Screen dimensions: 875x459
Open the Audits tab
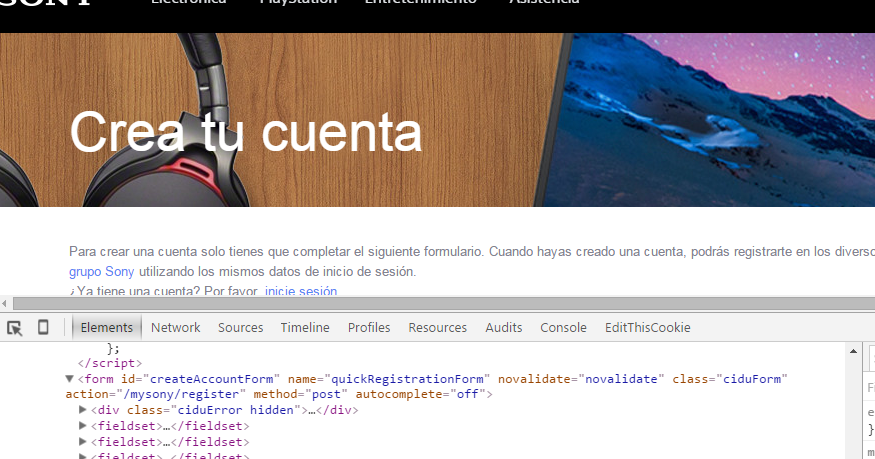click(x=503, y=327)
